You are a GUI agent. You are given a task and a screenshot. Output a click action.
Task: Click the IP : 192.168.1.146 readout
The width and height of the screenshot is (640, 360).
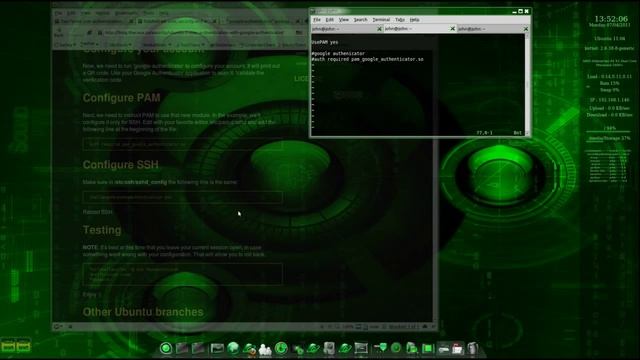pos(609,100)
